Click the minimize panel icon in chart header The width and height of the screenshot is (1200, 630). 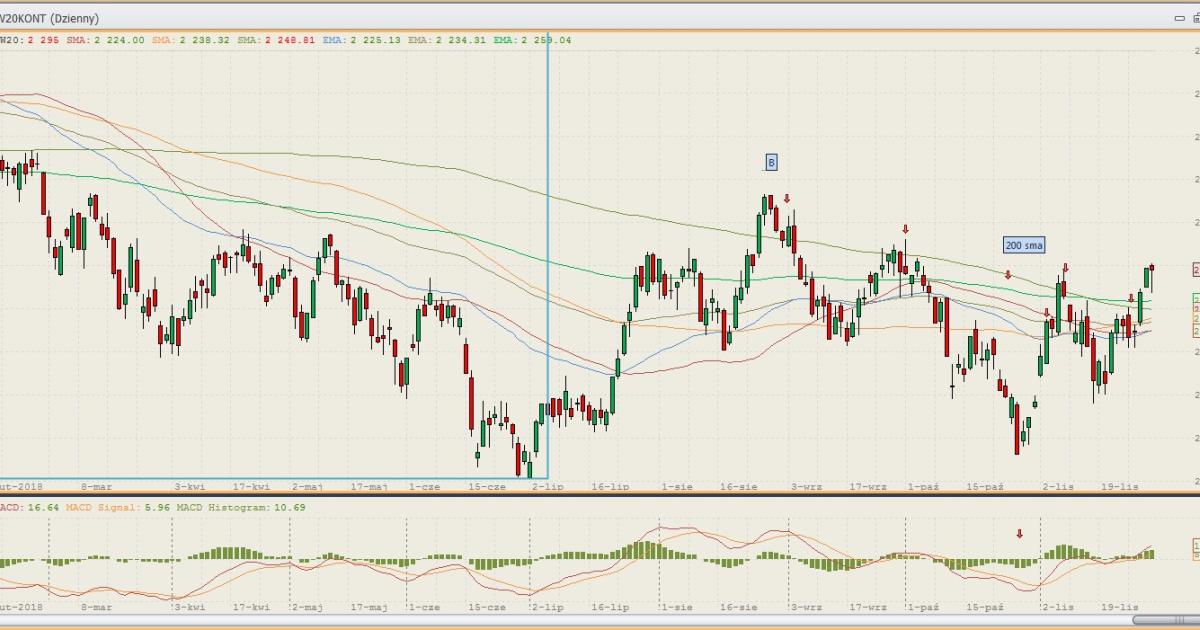1178,18
